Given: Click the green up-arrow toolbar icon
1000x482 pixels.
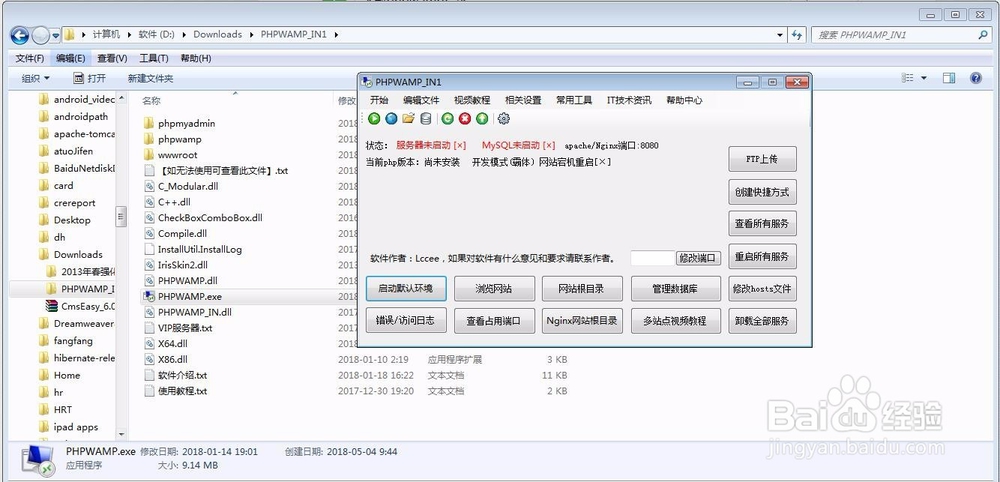Looking at the screenshot, I should coord(482,118).
